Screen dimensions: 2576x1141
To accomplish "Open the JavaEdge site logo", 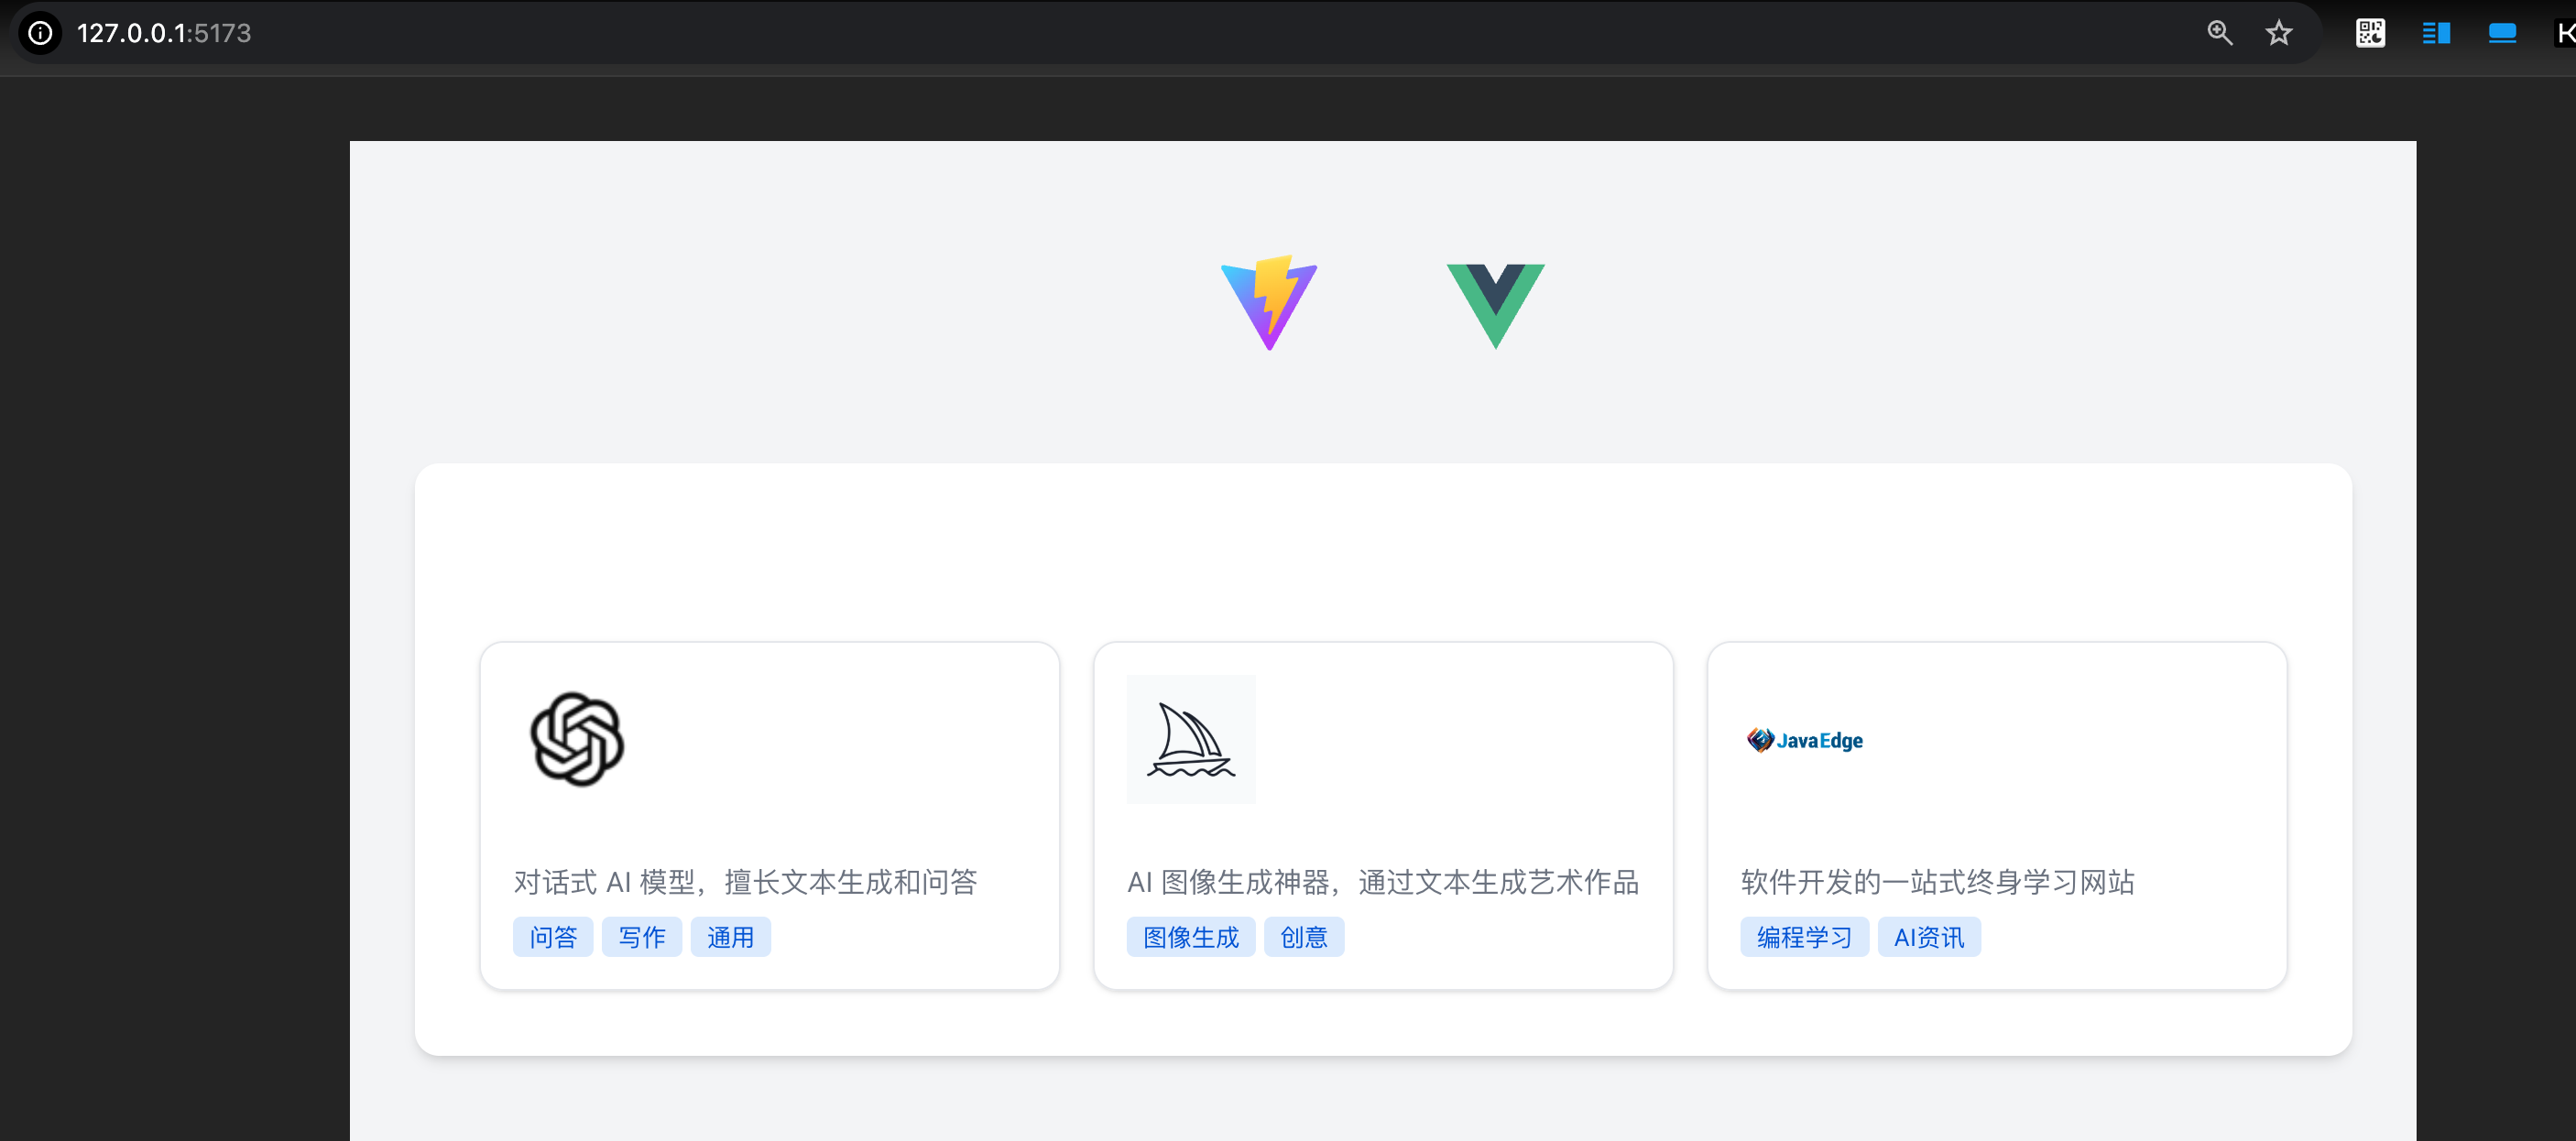I will point(1803,740).
